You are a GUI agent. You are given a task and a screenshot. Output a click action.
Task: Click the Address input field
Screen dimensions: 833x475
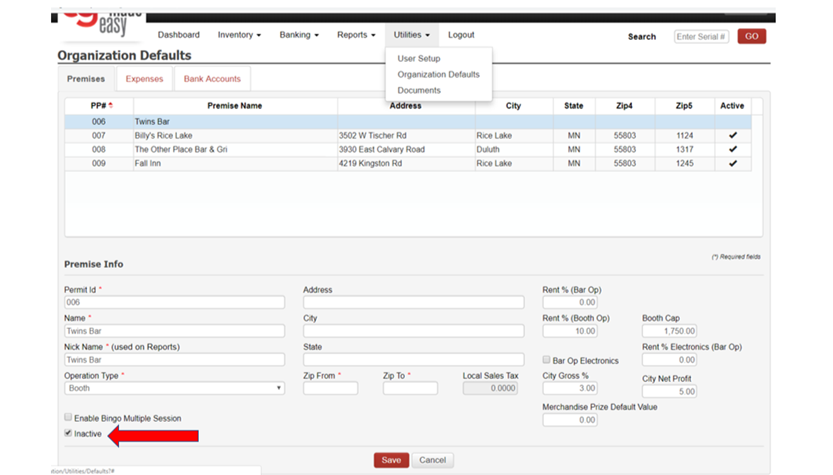coord(413,302)
